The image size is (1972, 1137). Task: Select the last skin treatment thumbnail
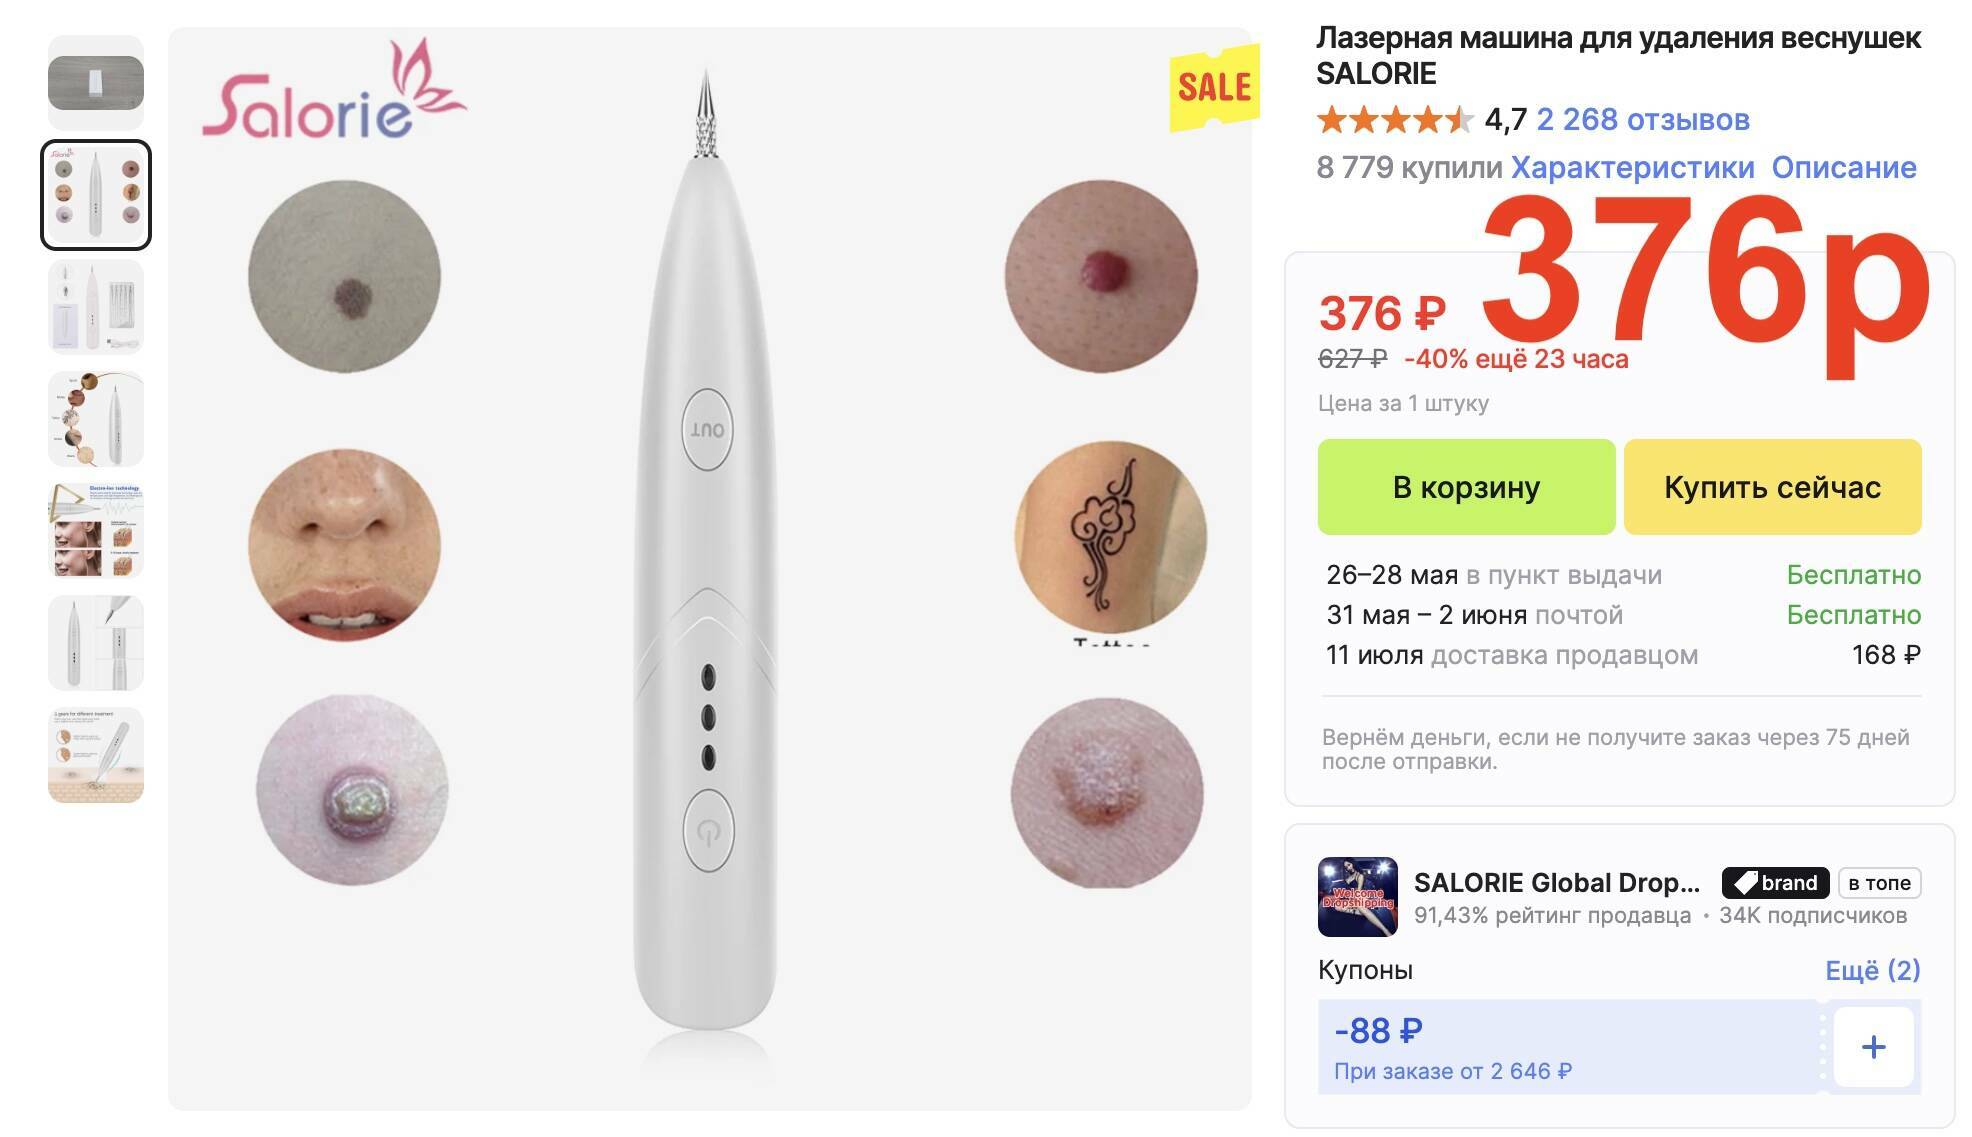click(96, 755)
